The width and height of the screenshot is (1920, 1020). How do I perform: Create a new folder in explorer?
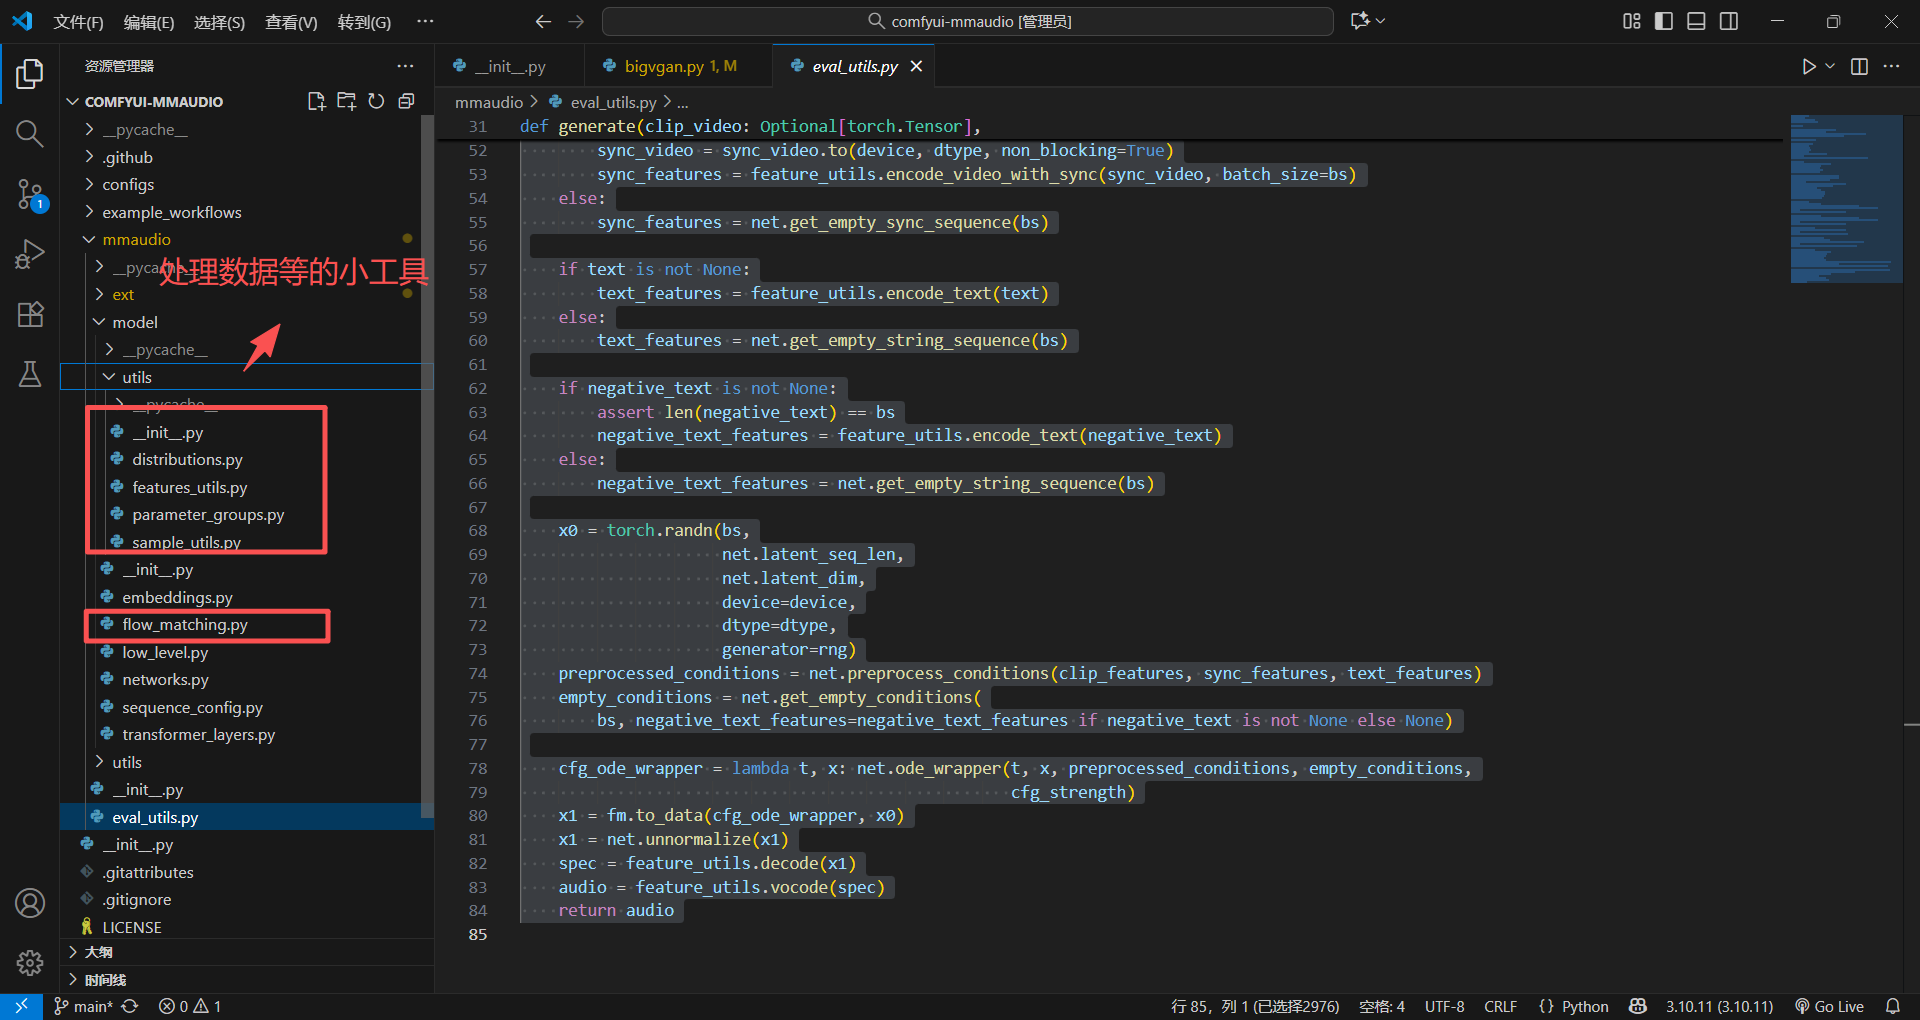click(346, 101)
